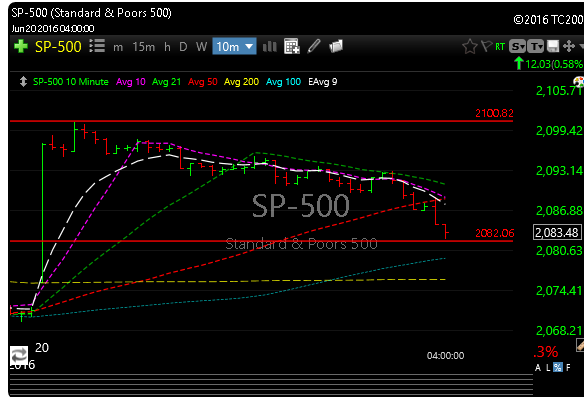This screenshot has width=584, height=397.
Task: Click the four-arrow move chart icon
Action: [569, 46]
